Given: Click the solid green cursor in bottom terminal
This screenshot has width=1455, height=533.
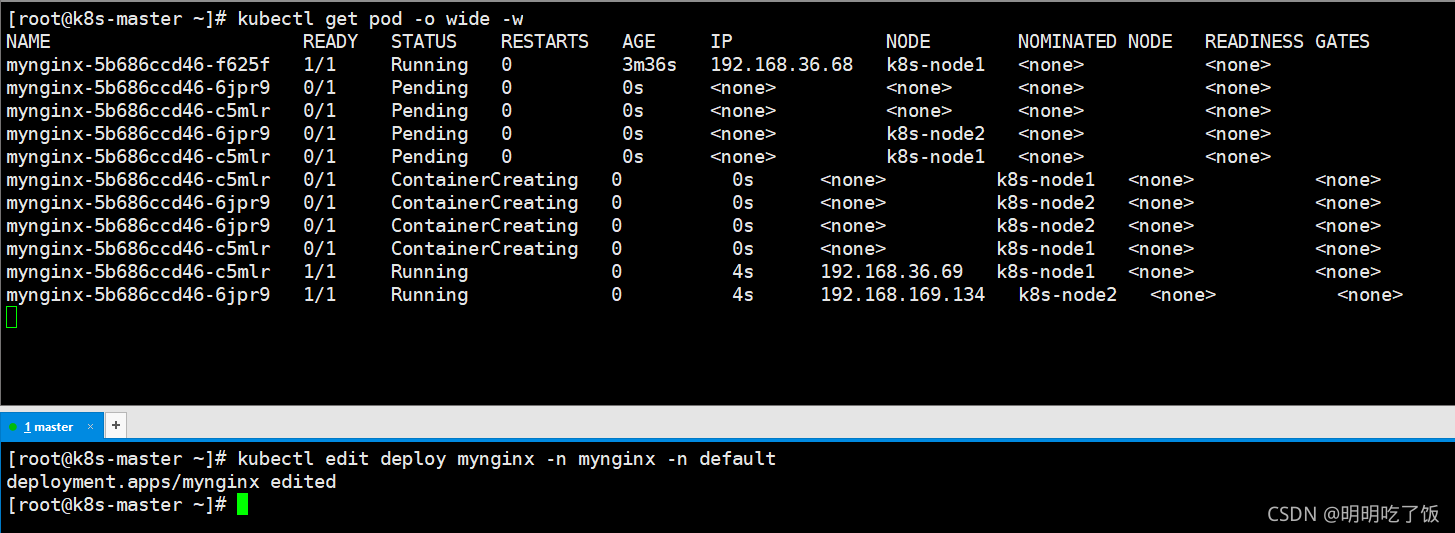Looking at the screenshot, I should [242, 505].
